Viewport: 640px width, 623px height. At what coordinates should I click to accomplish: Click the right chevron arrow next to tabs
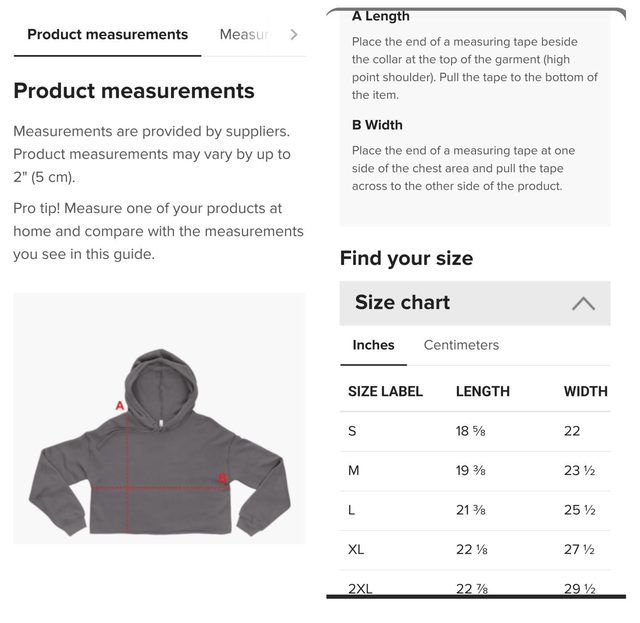[x=293, y=34]
